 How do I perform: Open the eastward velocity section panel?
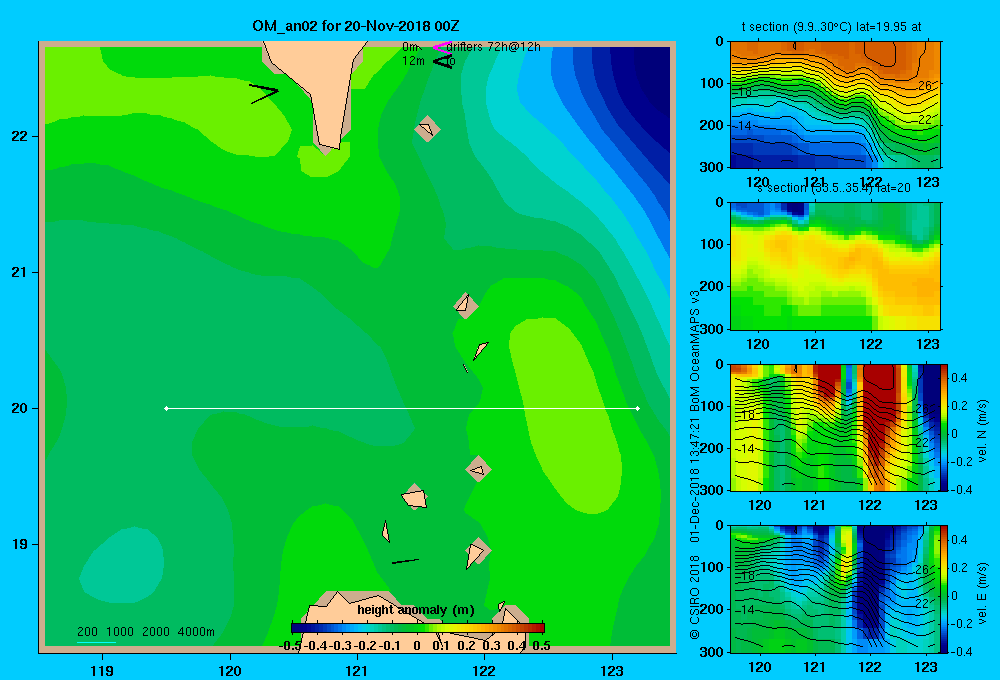[835, 589]
